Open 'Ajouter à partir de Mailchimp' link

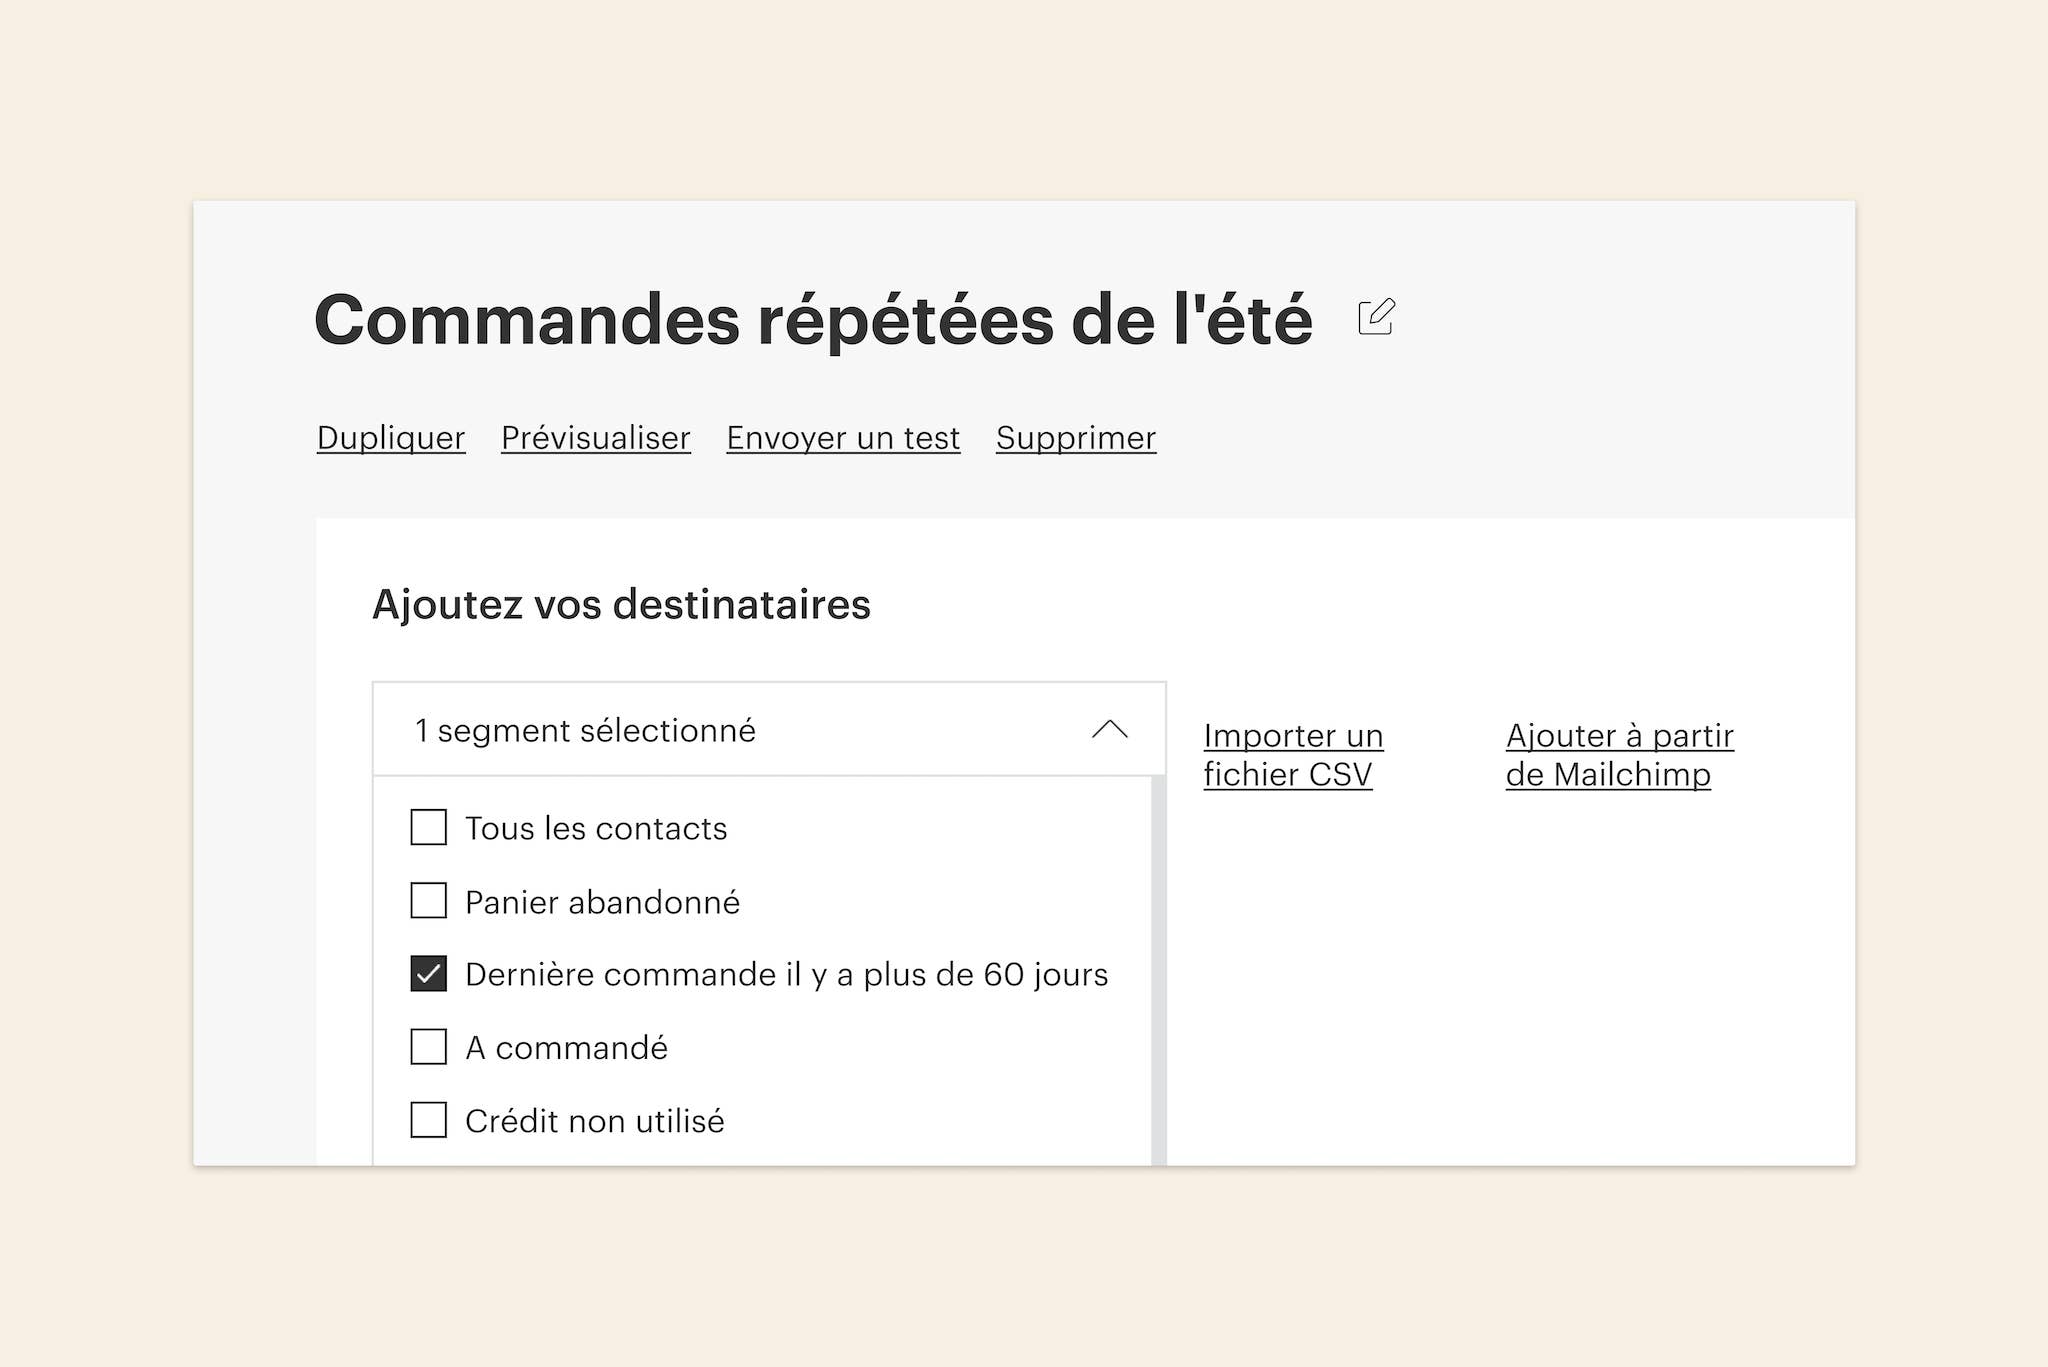pyautogui.click(x=1619, y=755)
